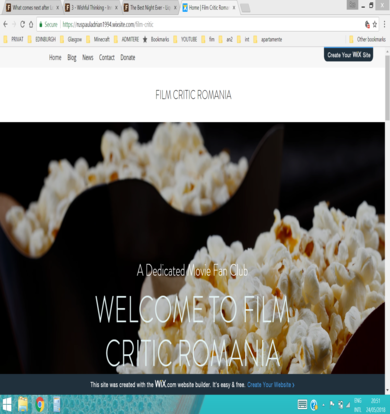Screen dimensions: 390x414
Task: Switch to The Best Night Ever tab
Action: [x=150, y=8]
